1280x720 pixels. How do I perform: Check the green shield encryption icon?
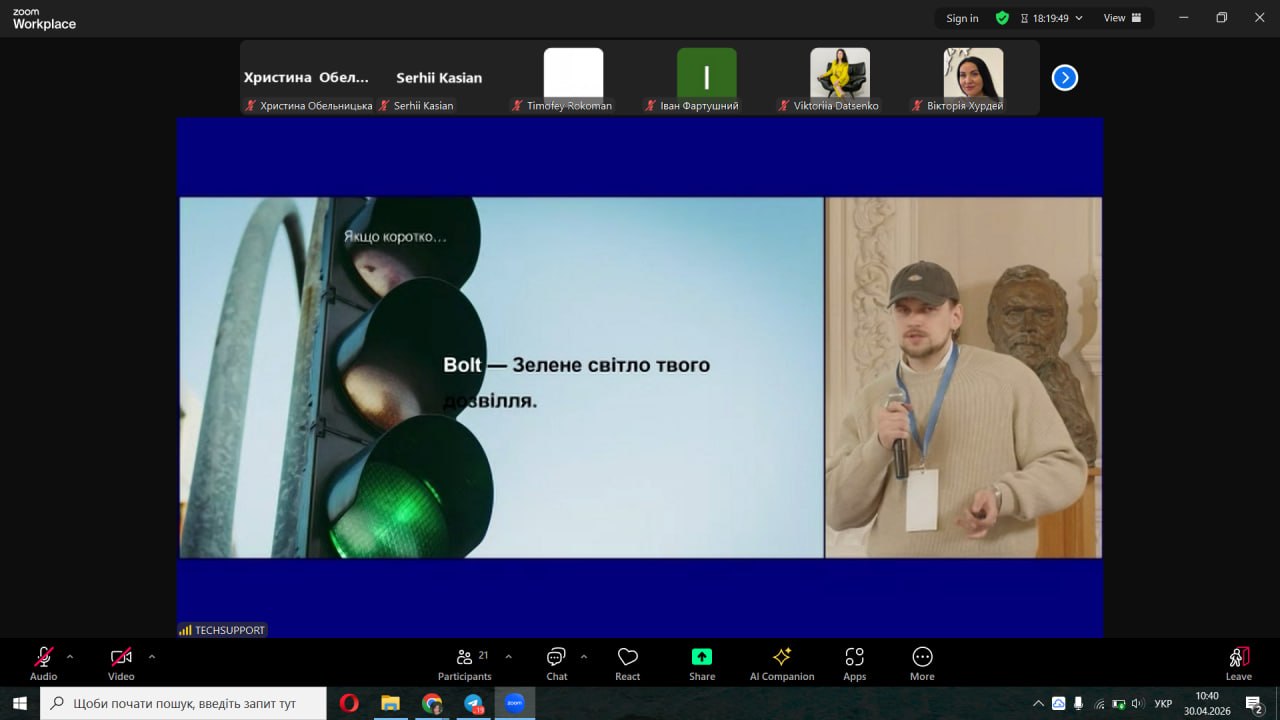[1002, 18]
